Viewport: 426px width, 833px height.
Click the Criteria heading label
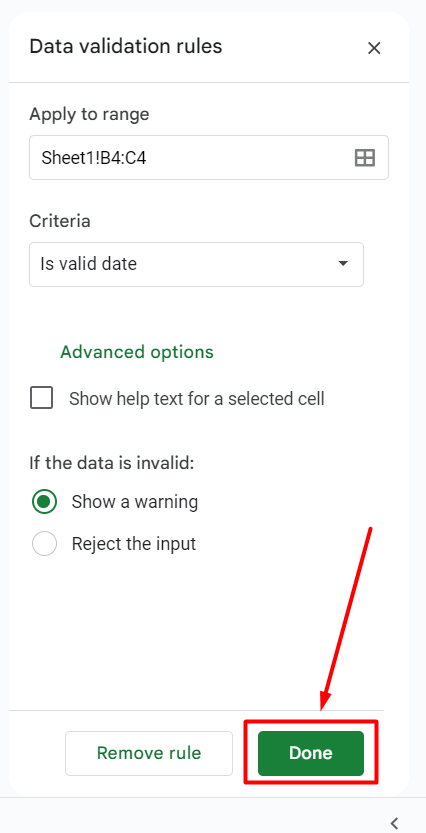pos(59,221)
